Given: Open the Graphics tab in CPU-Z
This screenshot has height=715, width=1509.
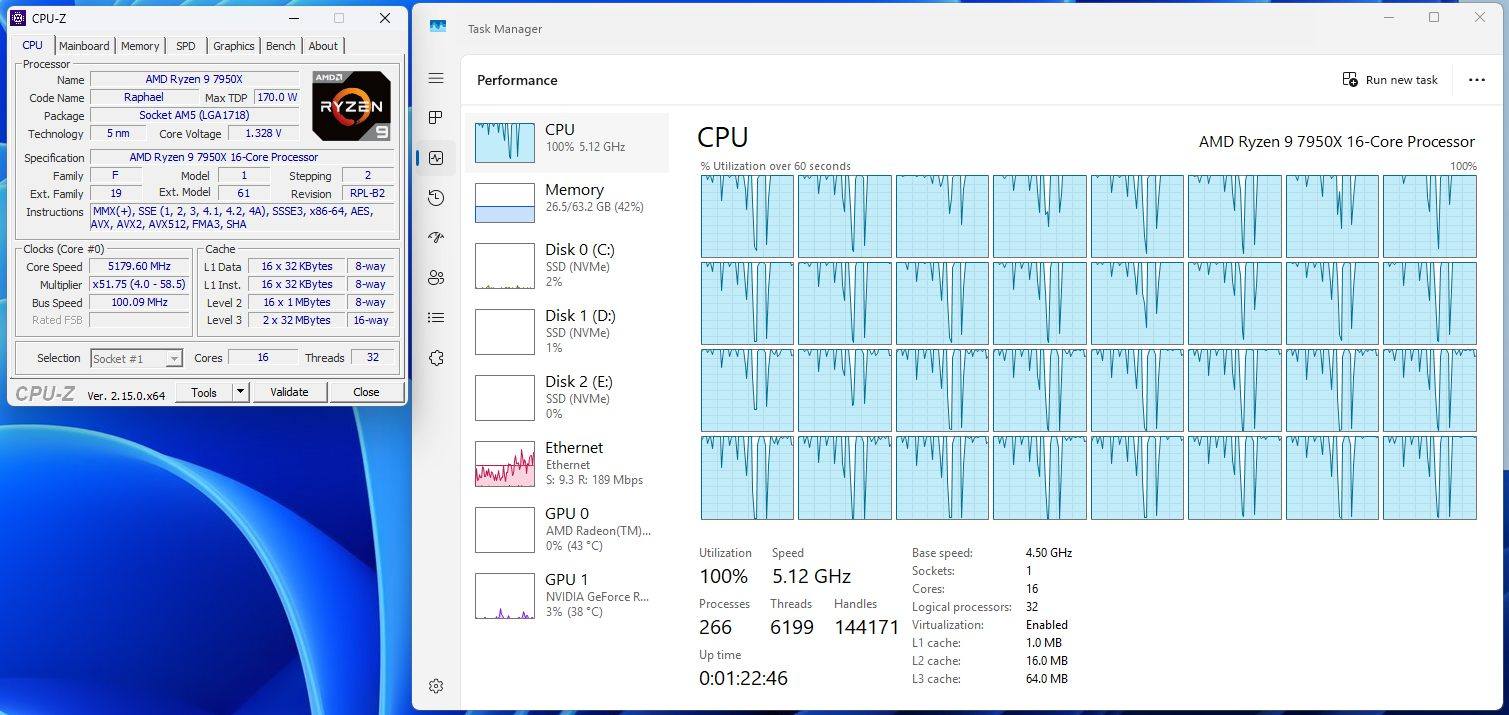Looking at the screenshot, I should (x=234, y=46).
